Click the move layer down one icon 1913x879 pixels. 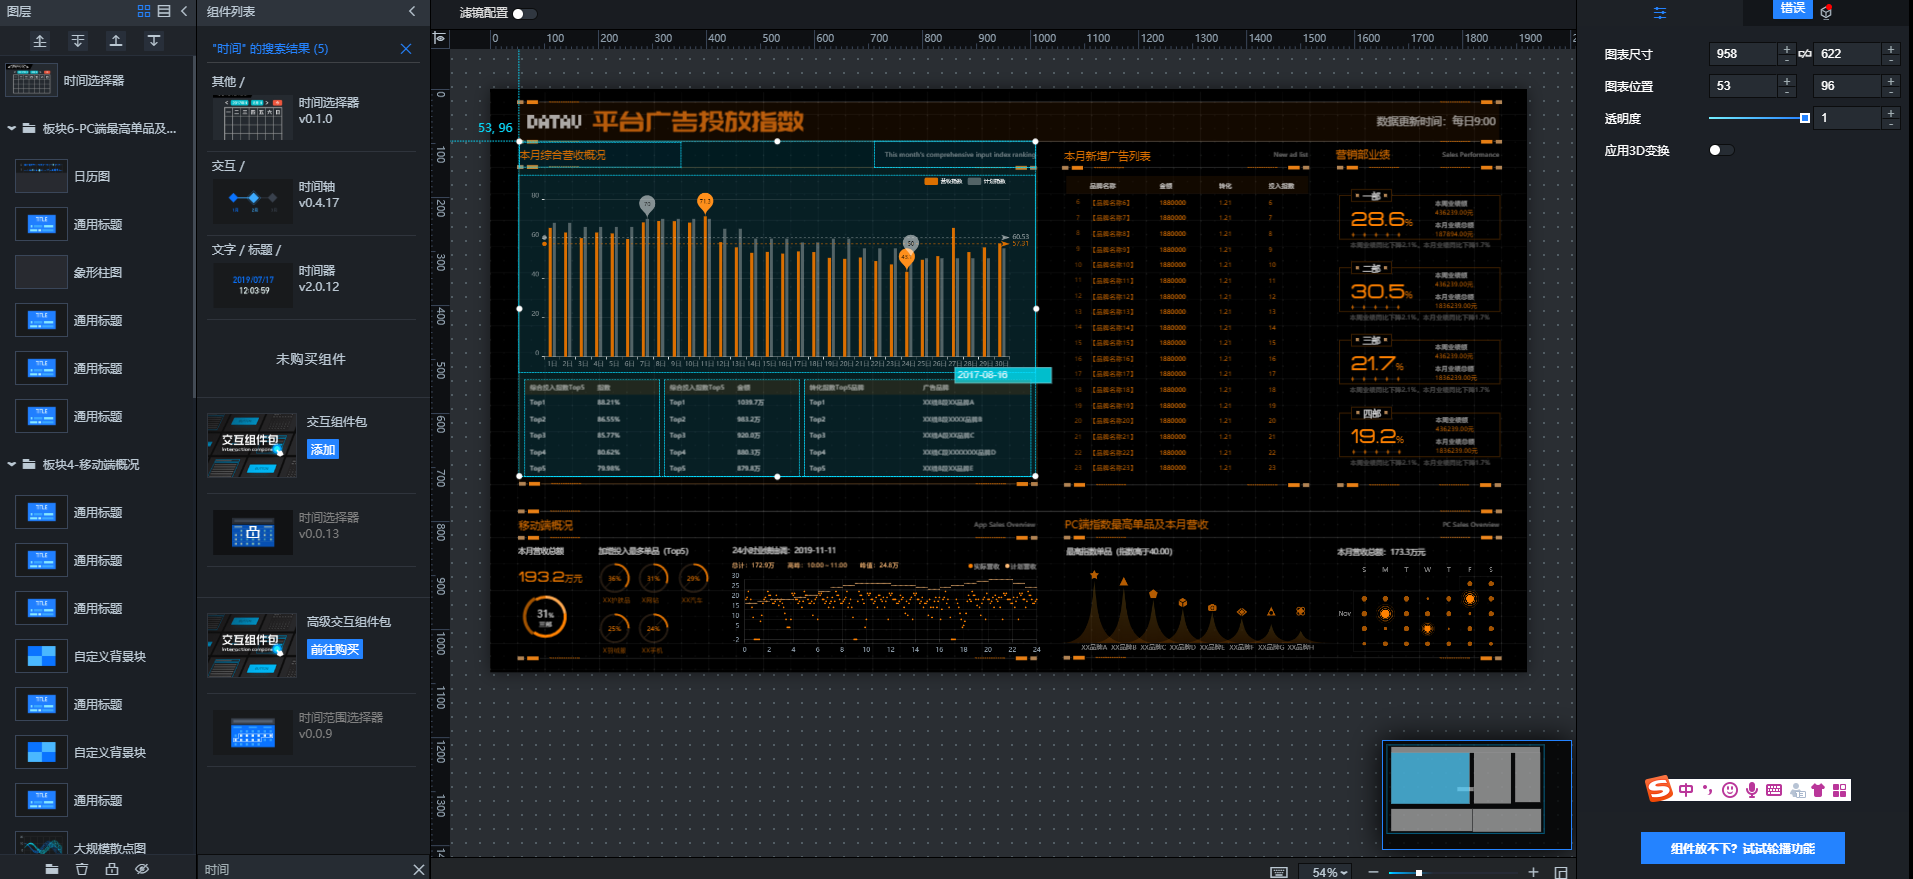pyautogui.click(x=154, y=41)
